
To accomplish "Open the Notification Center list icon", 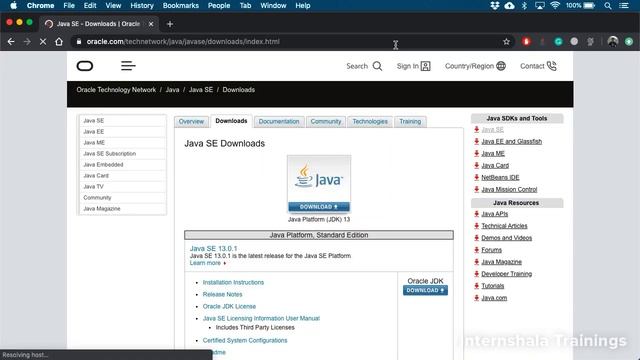I will (x=624, y=6).
